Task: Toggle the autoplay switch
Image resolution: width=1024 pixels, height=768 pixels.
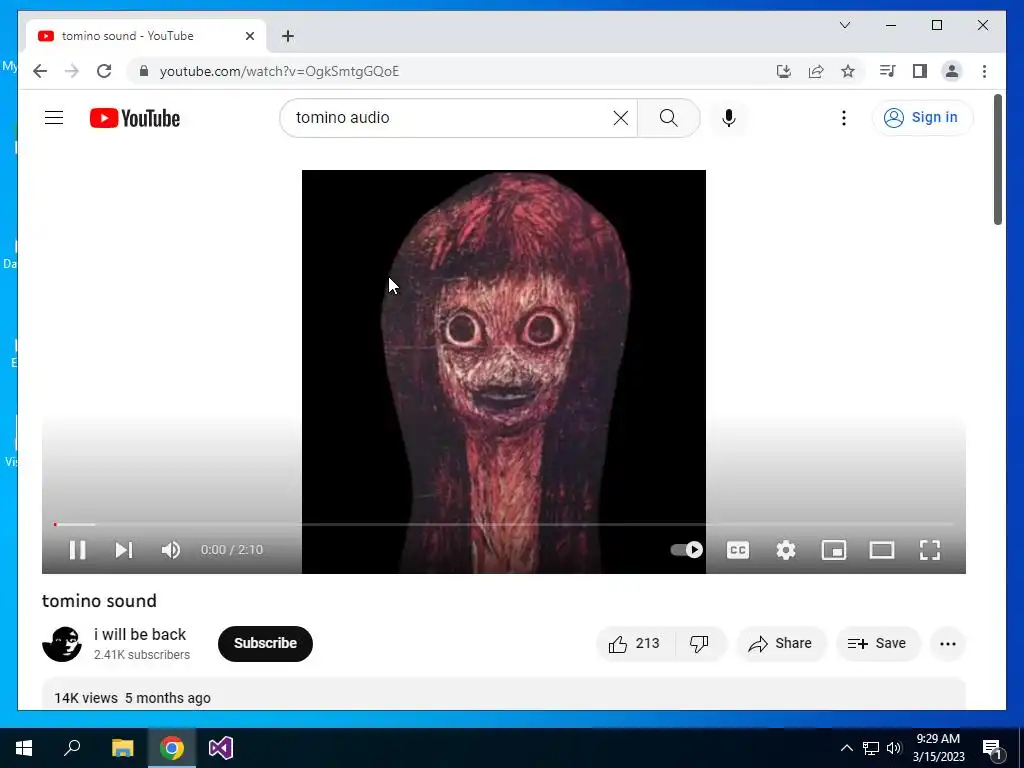Action: [686, 550]
